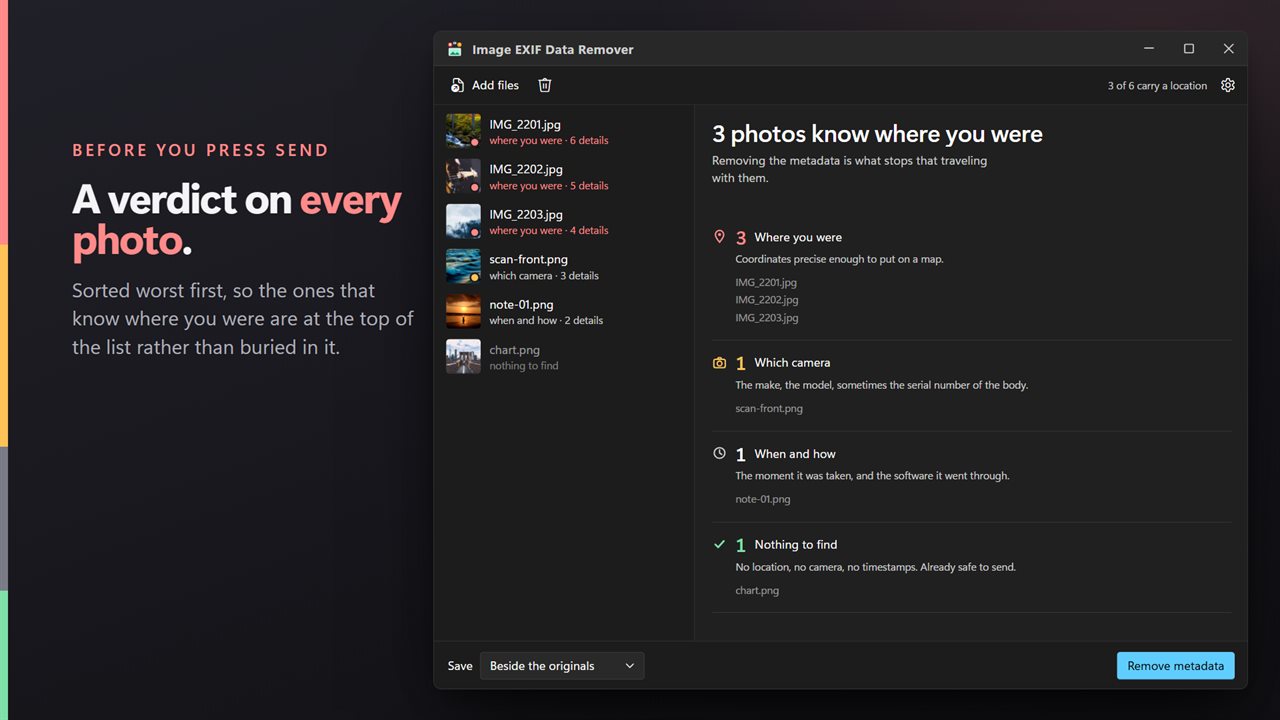Click IMG_2203.jpg in the Where you were section

click(767, 318)
